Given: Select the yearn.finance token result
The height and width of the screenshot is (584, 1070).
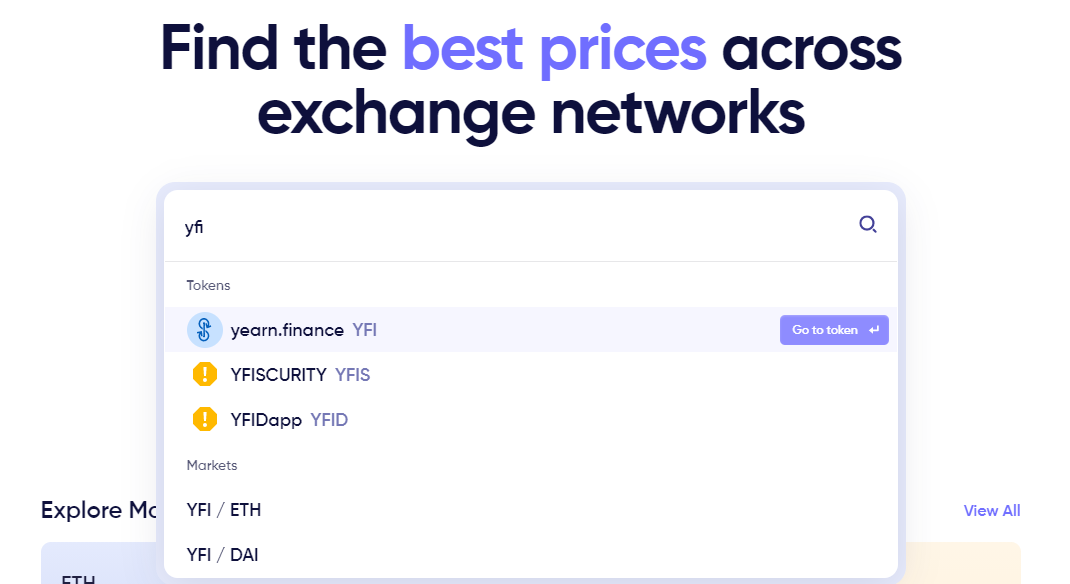Looking at the screenshot, I should pos(531,330).
